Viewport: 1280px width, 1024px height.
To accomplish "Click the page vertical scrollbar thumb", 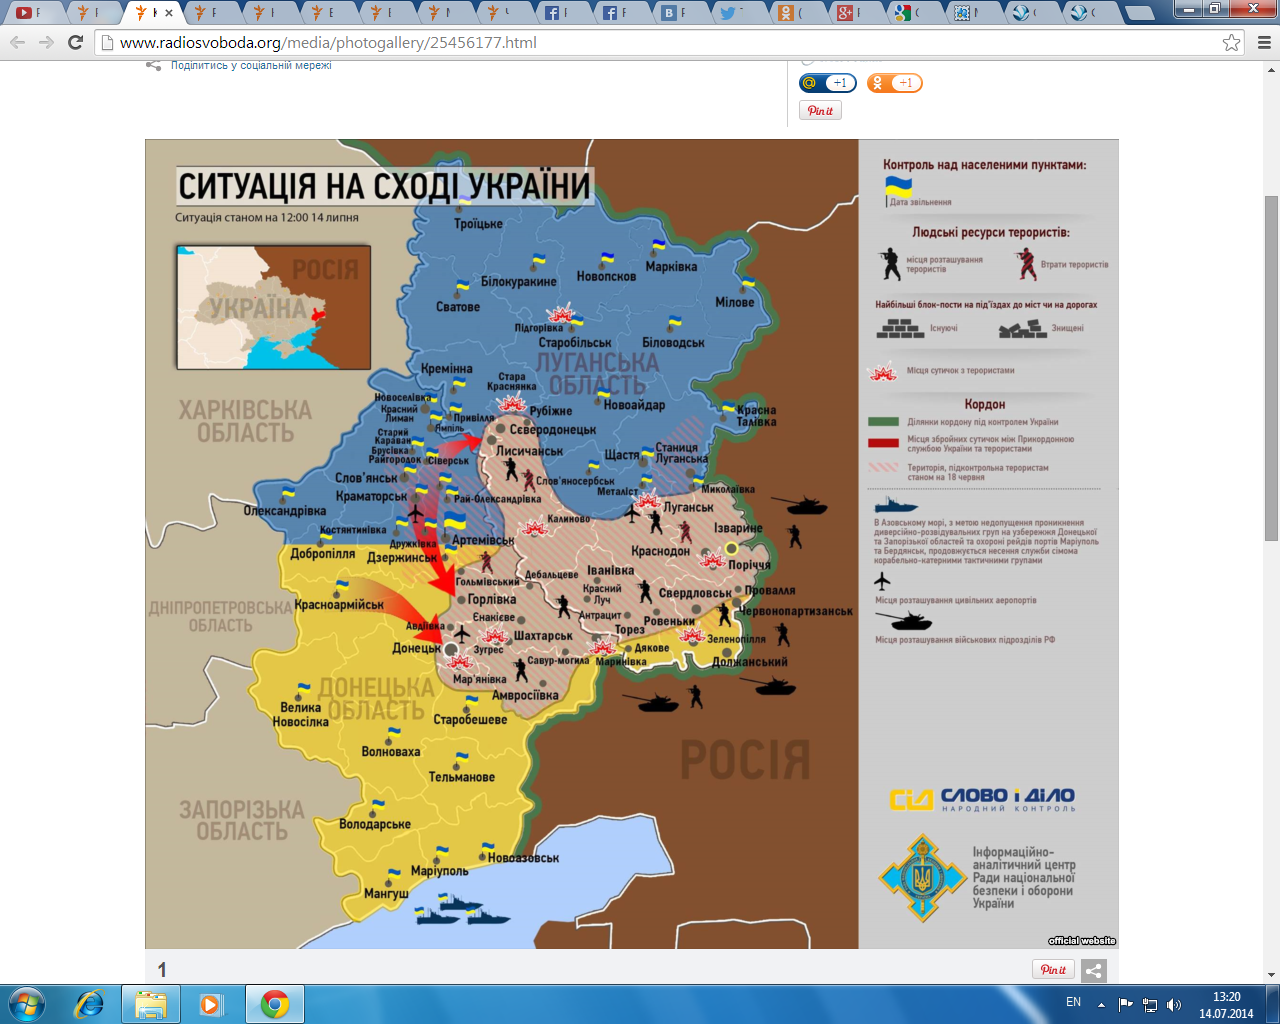I will click(x=1272, y=368).
